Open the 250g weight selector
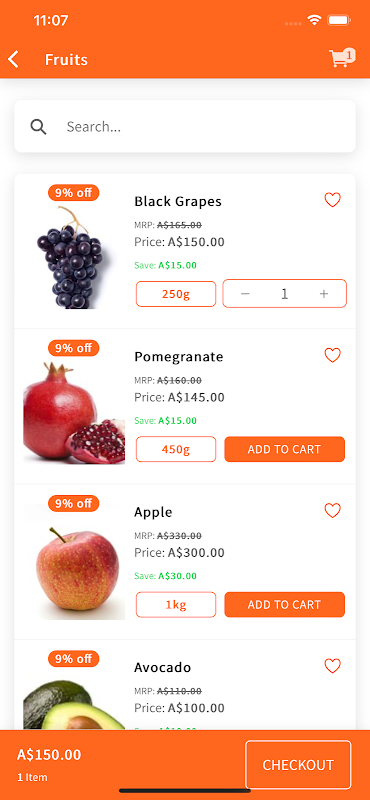Image resolution: width=370 pixels, height=800 pixels. click(x=176, y=294)
